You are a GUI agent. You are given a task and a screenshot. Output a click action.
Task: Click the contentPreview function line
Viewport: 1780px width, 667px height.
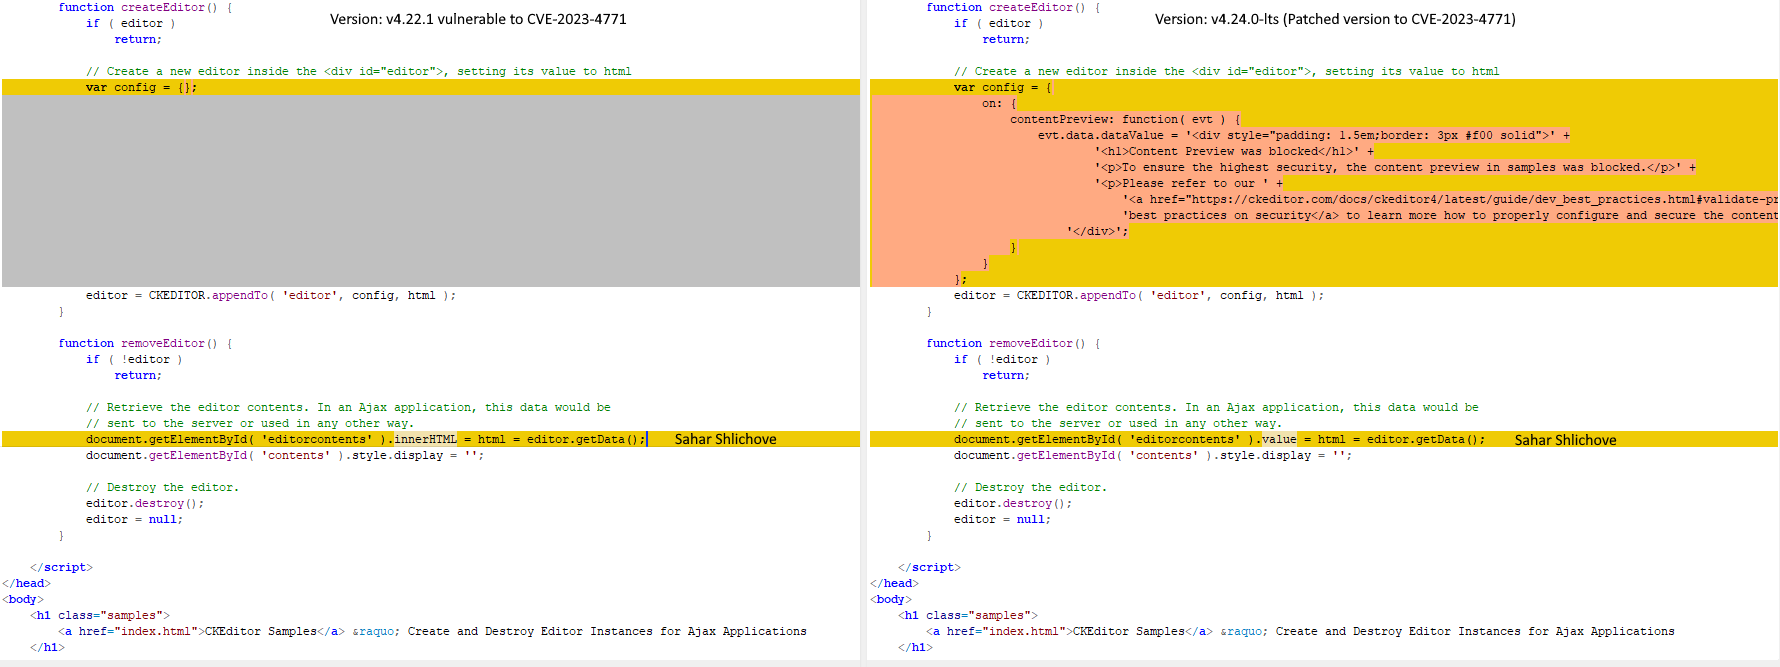tap(1125, 119)
